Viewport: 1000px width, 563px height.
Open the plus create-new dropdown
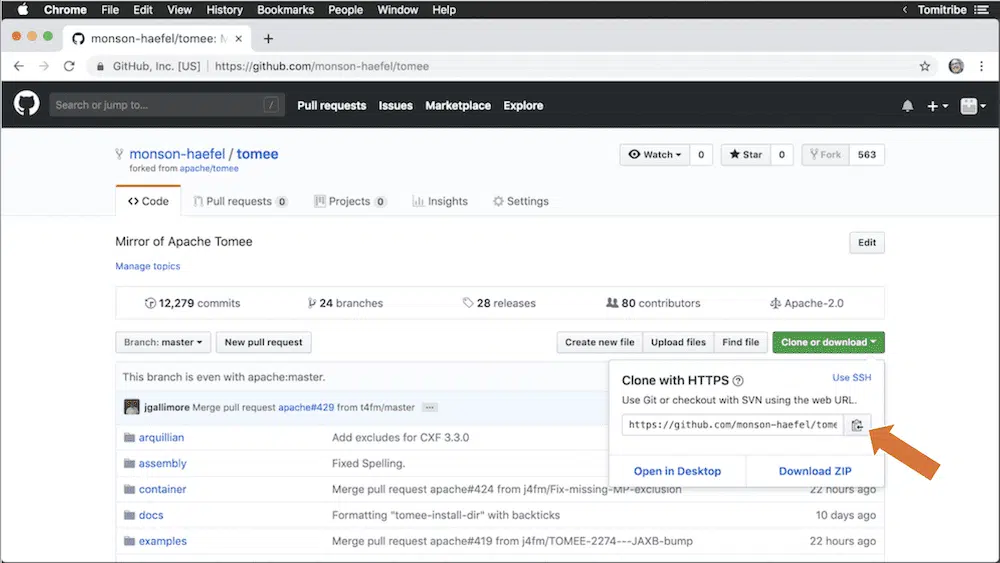coord(937,106)
